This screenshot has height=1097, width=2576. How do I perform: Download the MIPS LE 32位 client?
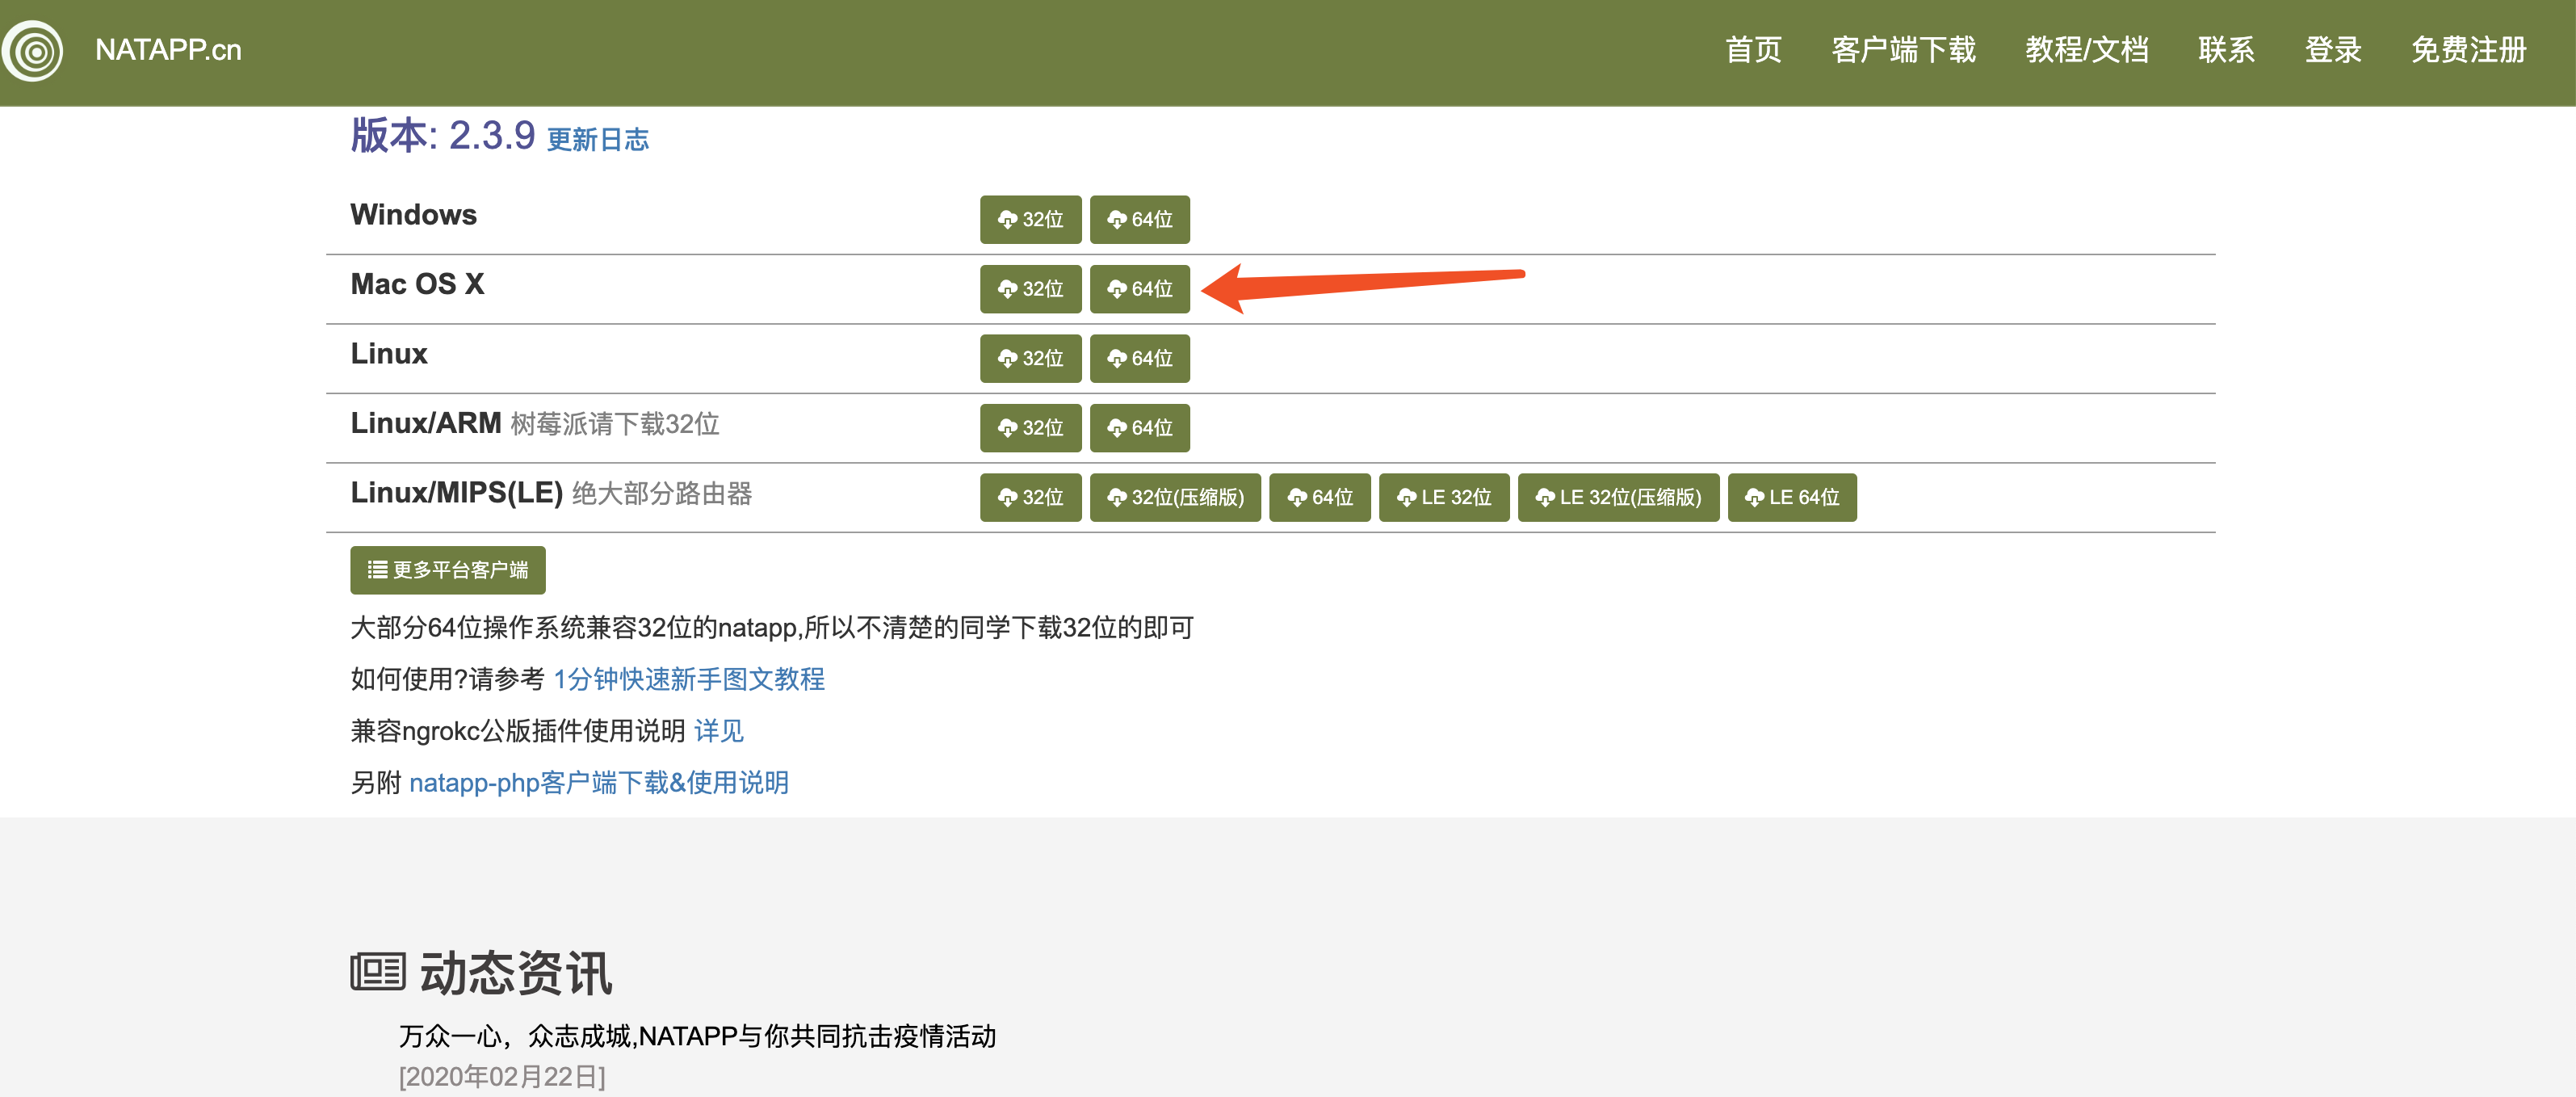point(1444,498)
